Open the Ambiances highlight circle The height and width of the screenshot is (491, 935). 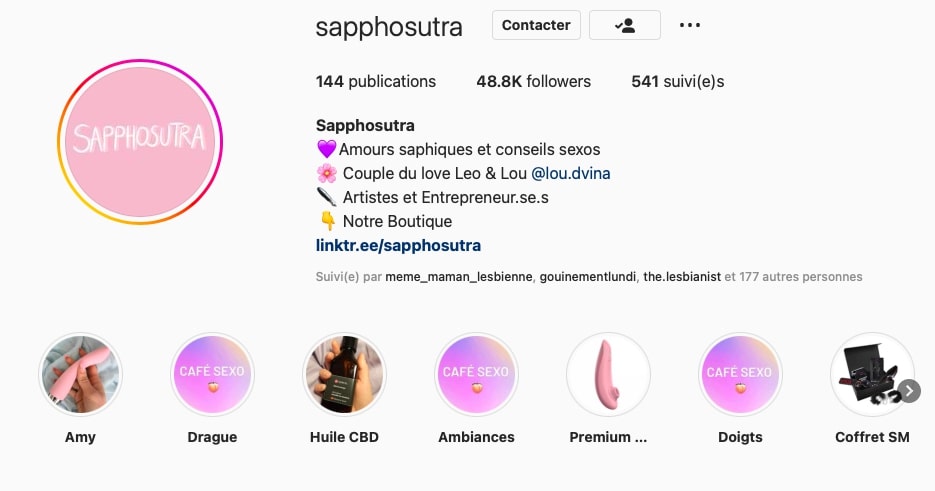(476, 374)
